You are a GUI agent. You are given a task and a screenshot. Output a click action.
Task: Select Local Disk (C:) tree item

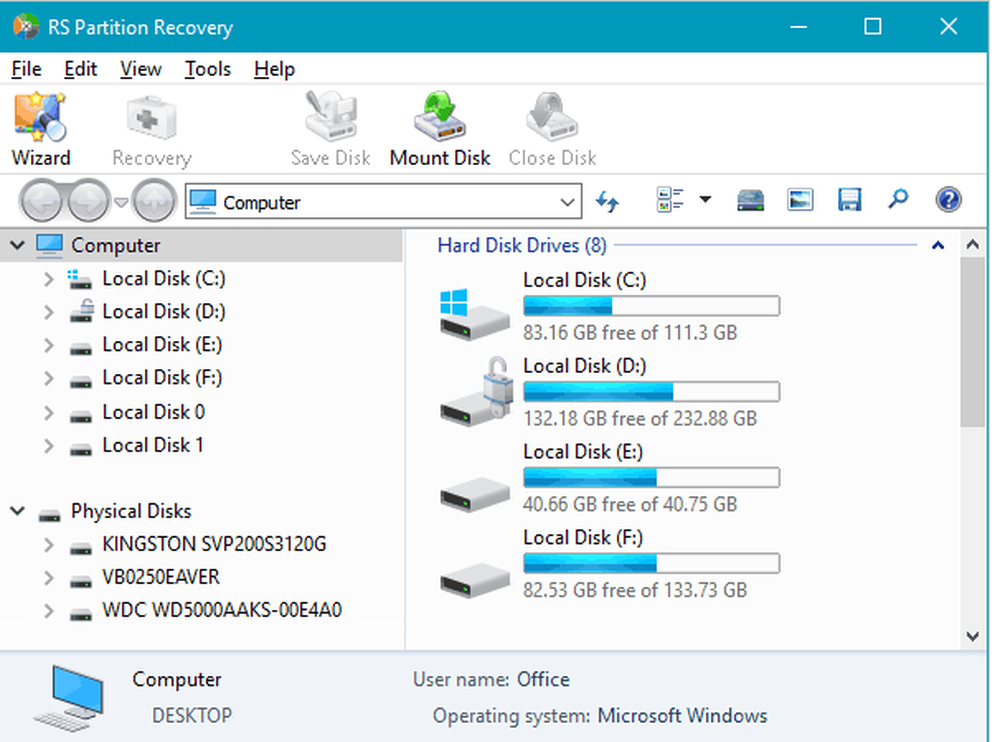coord(164,279)
